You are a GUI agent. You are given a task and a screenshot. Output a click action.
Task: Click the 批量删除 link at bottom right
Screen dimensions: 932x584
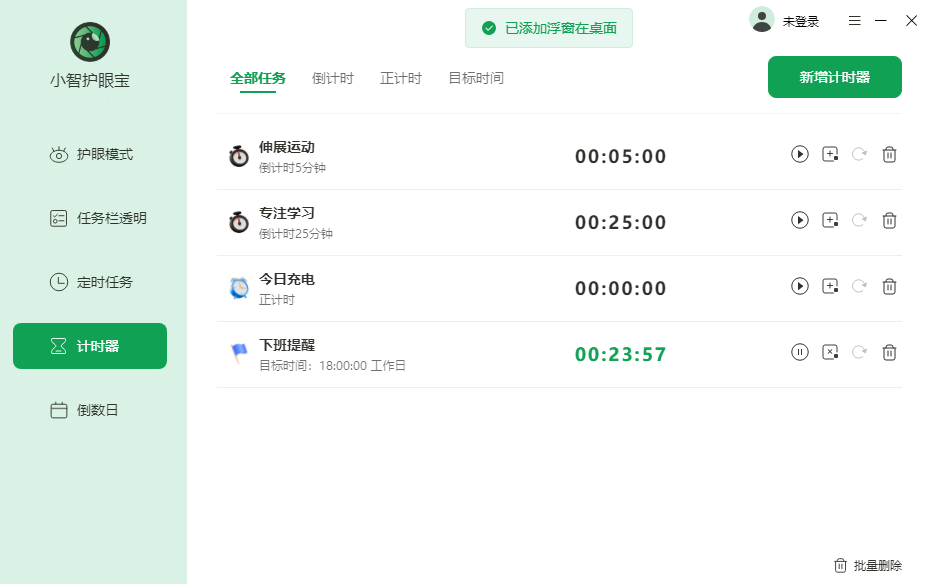pyautogui.click(x=878, y=565)
